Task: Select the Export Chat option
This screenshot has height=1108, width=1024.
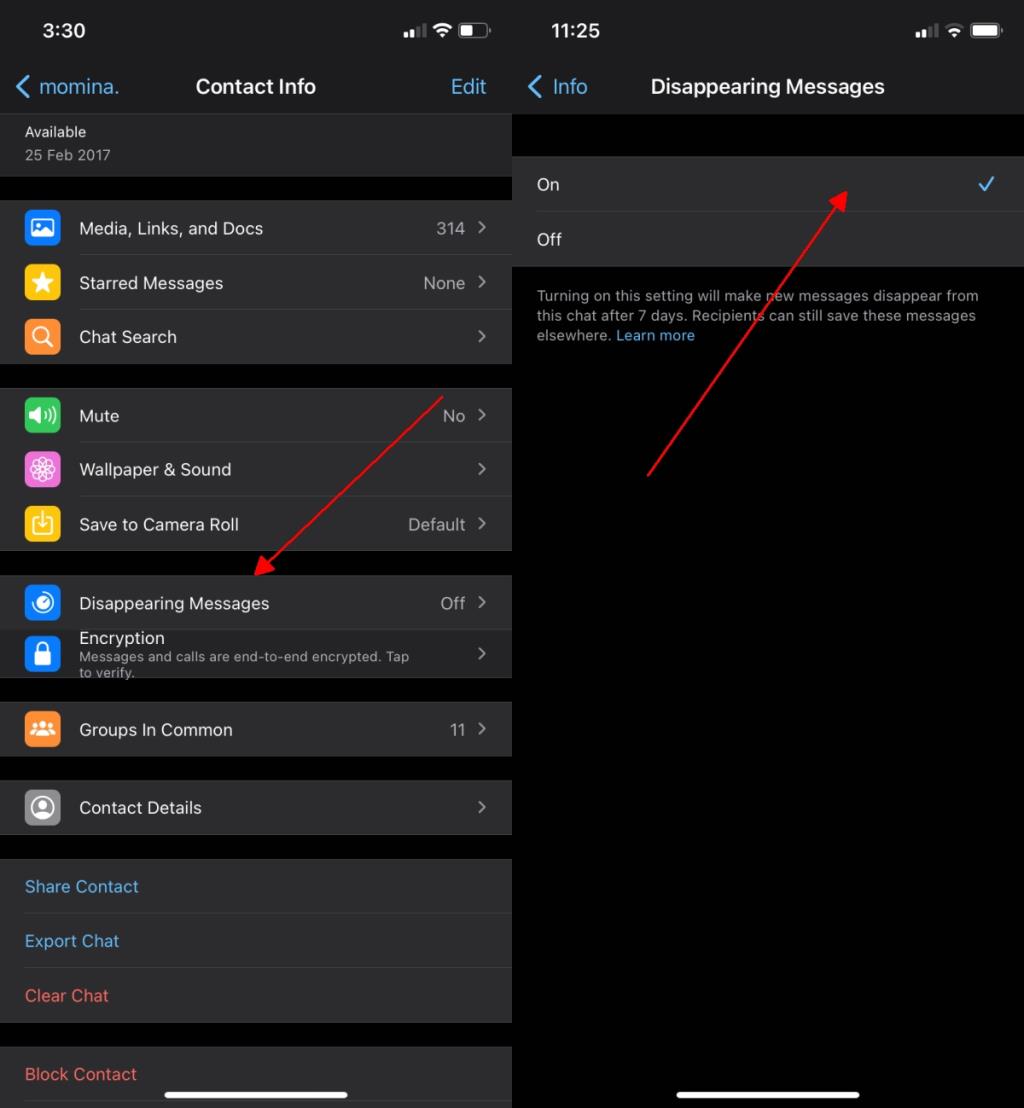Action: 72,941
